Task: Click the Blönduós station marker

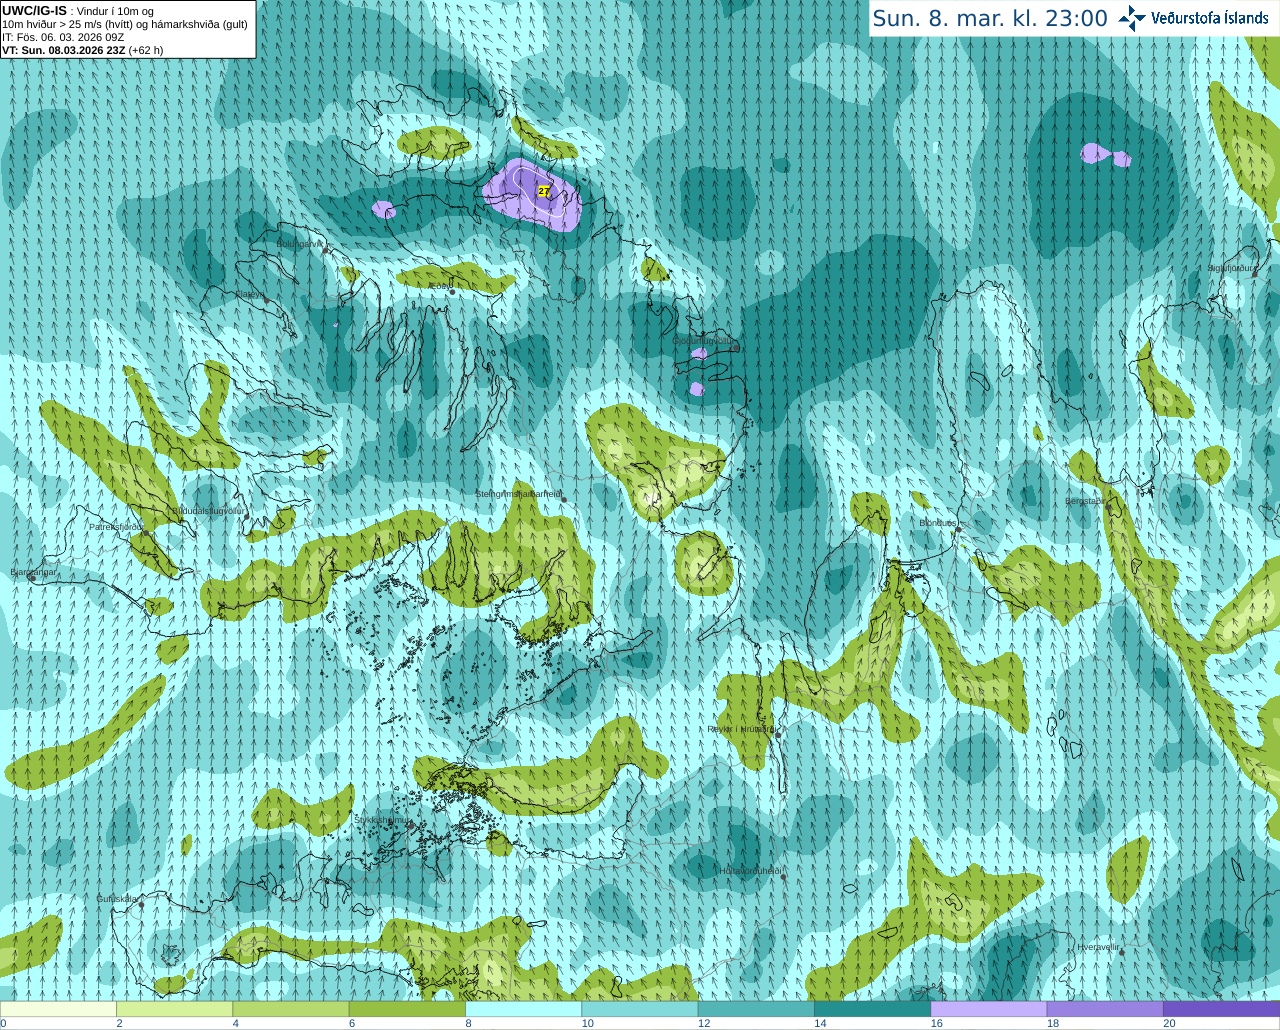Action: coord(957,530)
